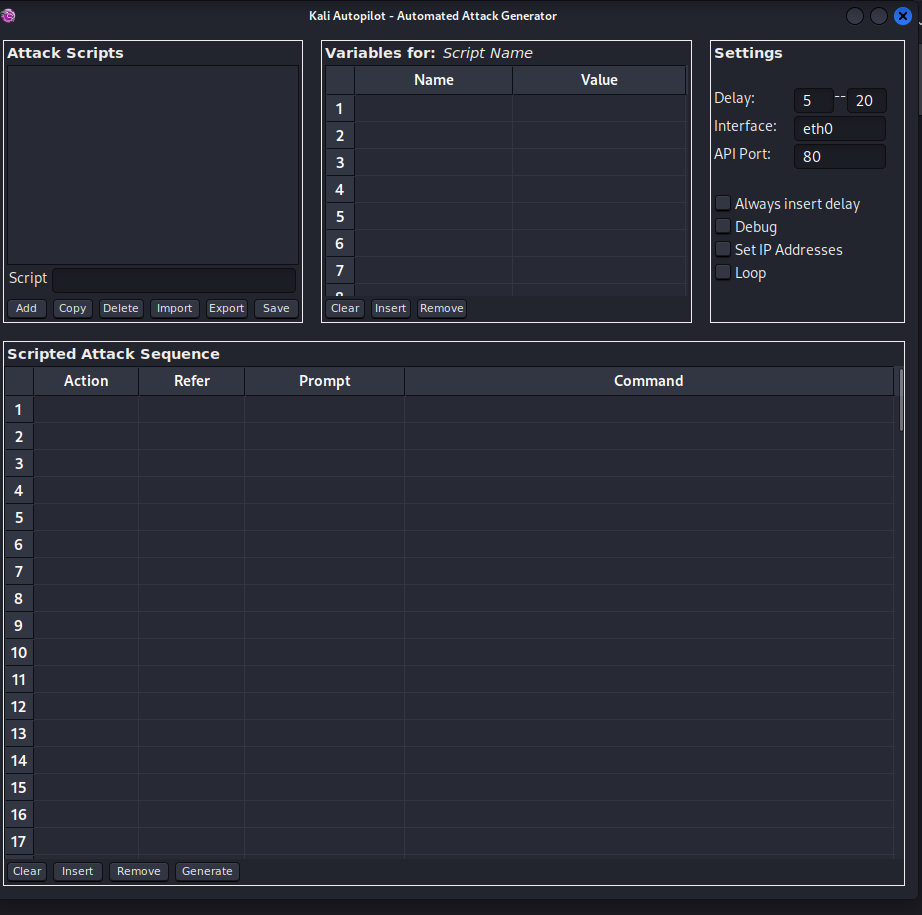Screen dimensions: 922x915
Task: Select row 17 header in Scripted Attack Sequence
Action: coord(19,841)
